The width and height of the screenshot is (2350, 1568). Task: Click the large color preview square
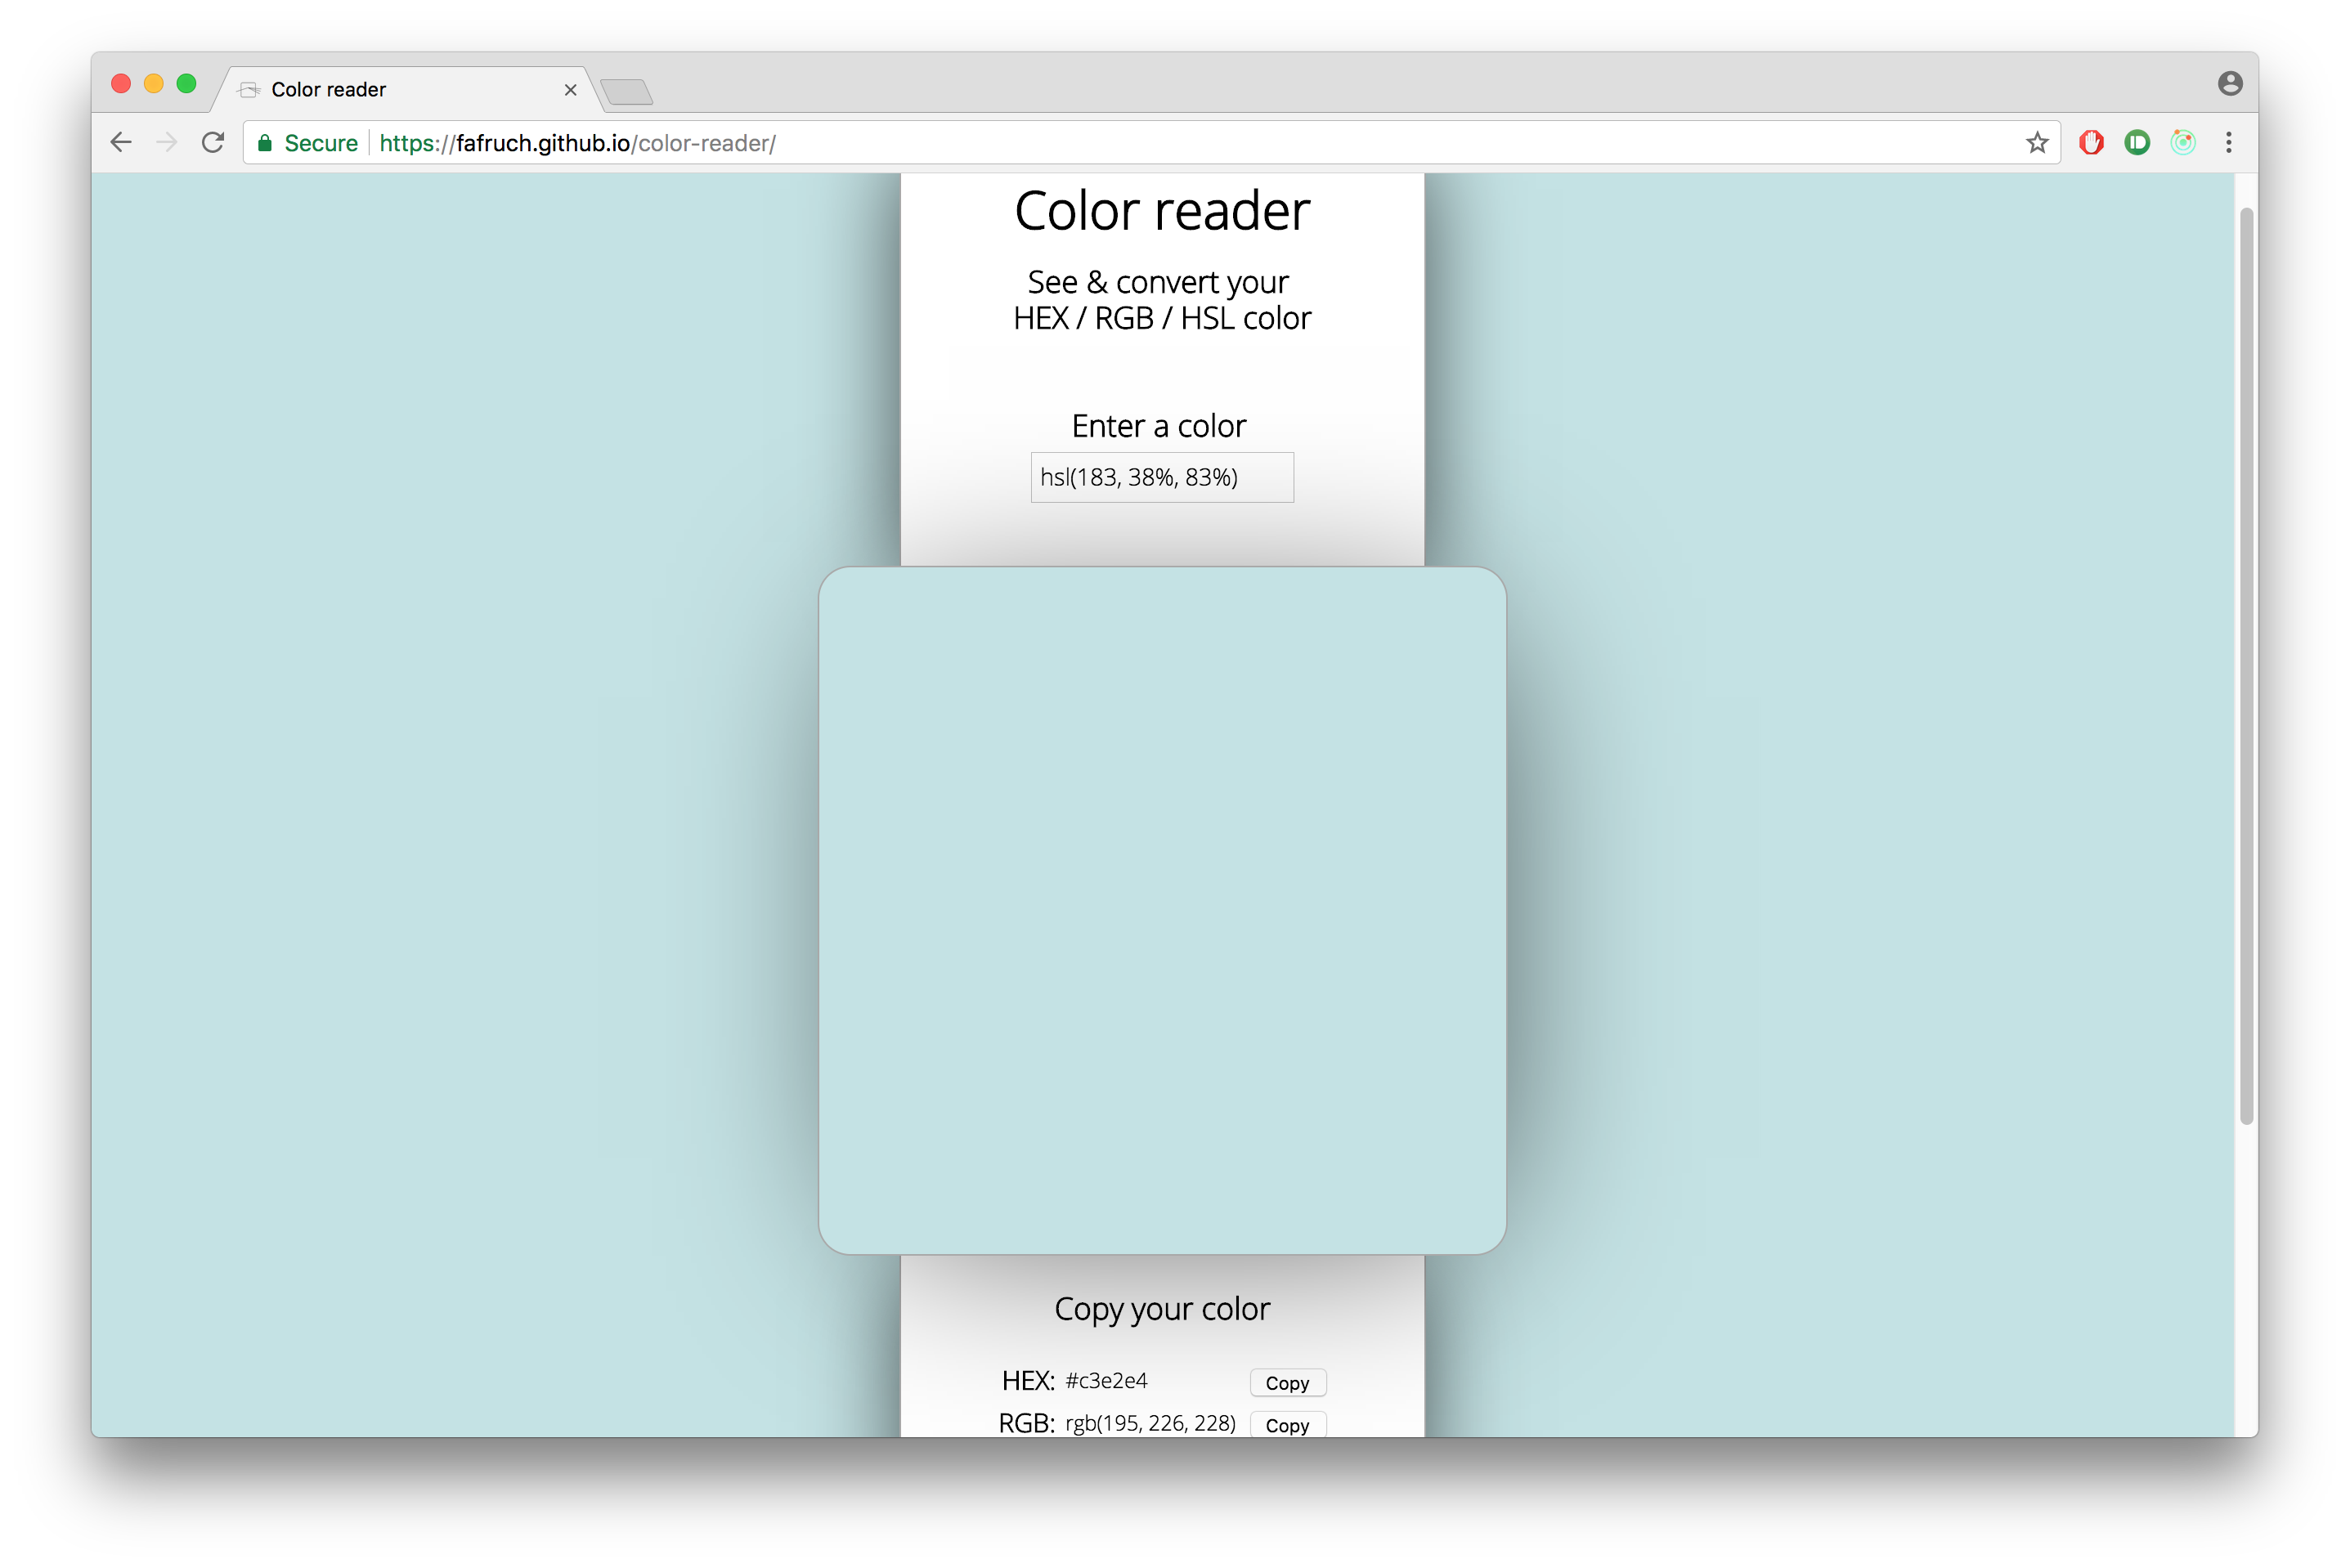pyautogui.click(x=1162, y=910)
